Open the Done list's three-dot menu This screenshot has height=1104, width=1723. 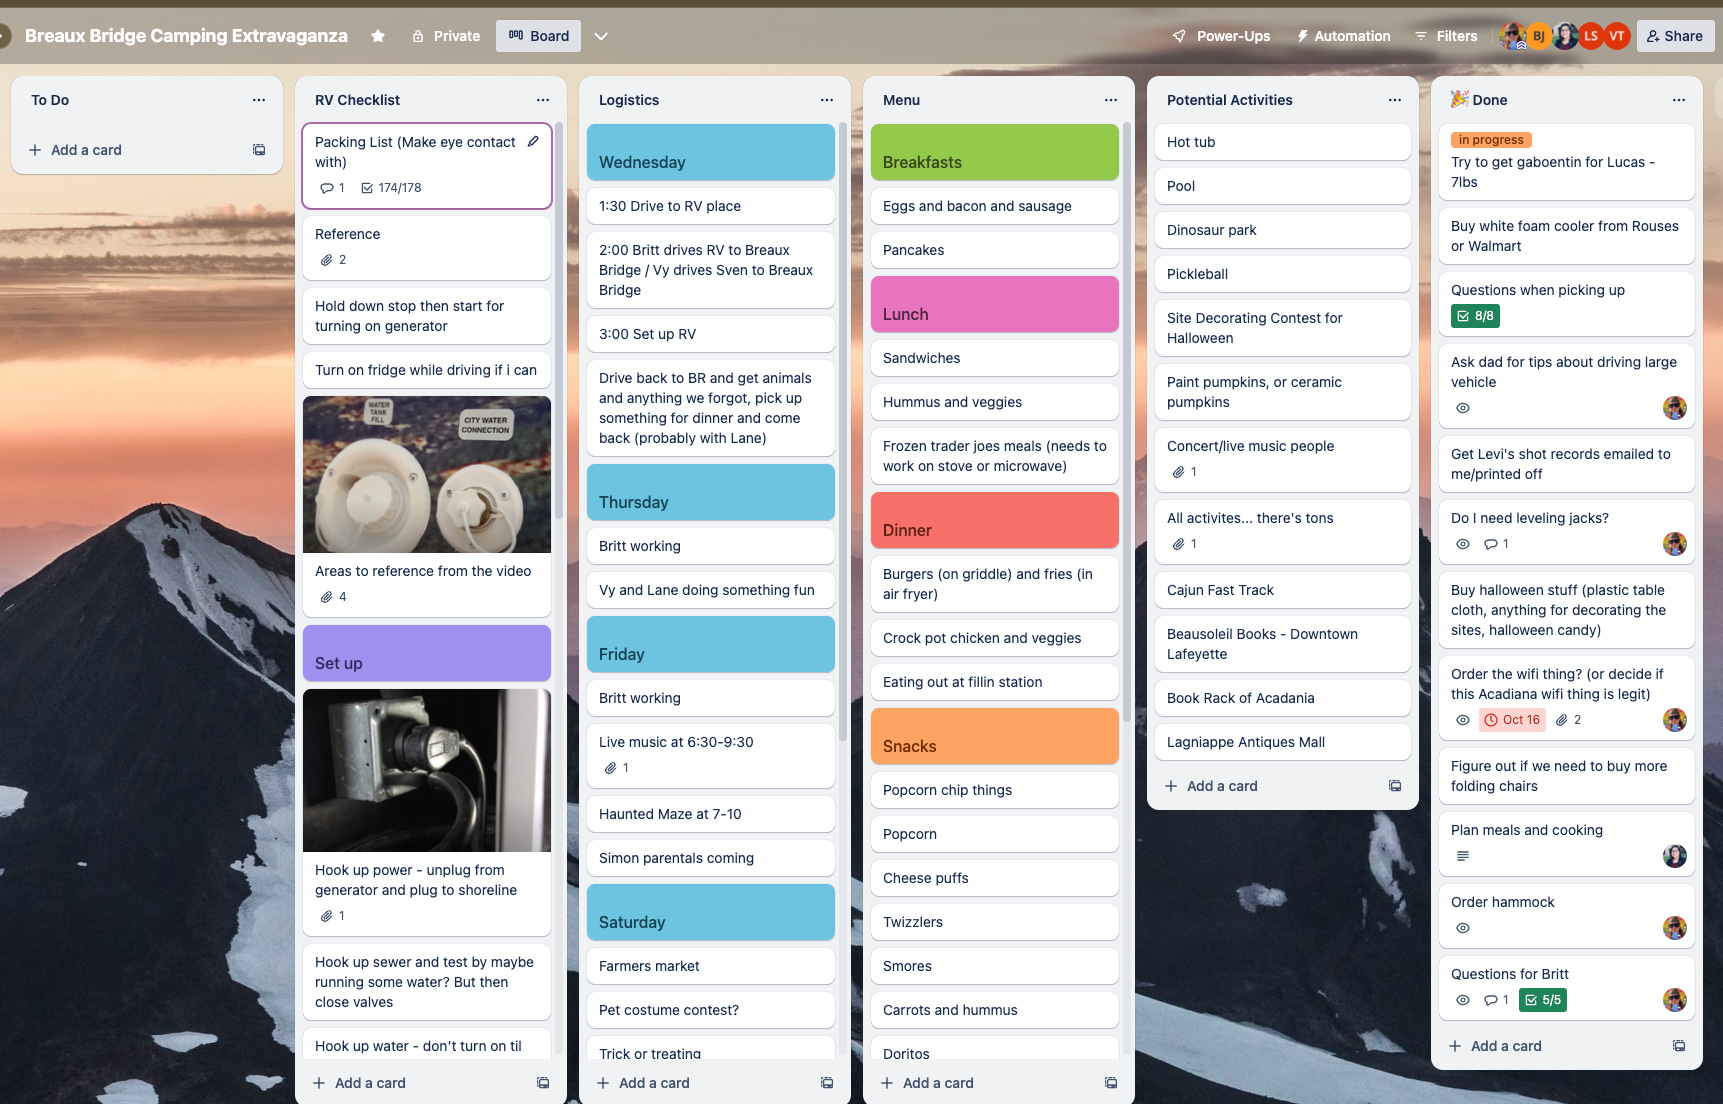coord(1679,100)
